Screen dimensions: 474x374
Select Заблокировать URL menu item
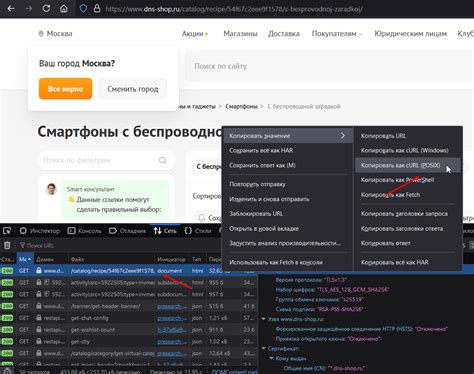tap(288, 214)
